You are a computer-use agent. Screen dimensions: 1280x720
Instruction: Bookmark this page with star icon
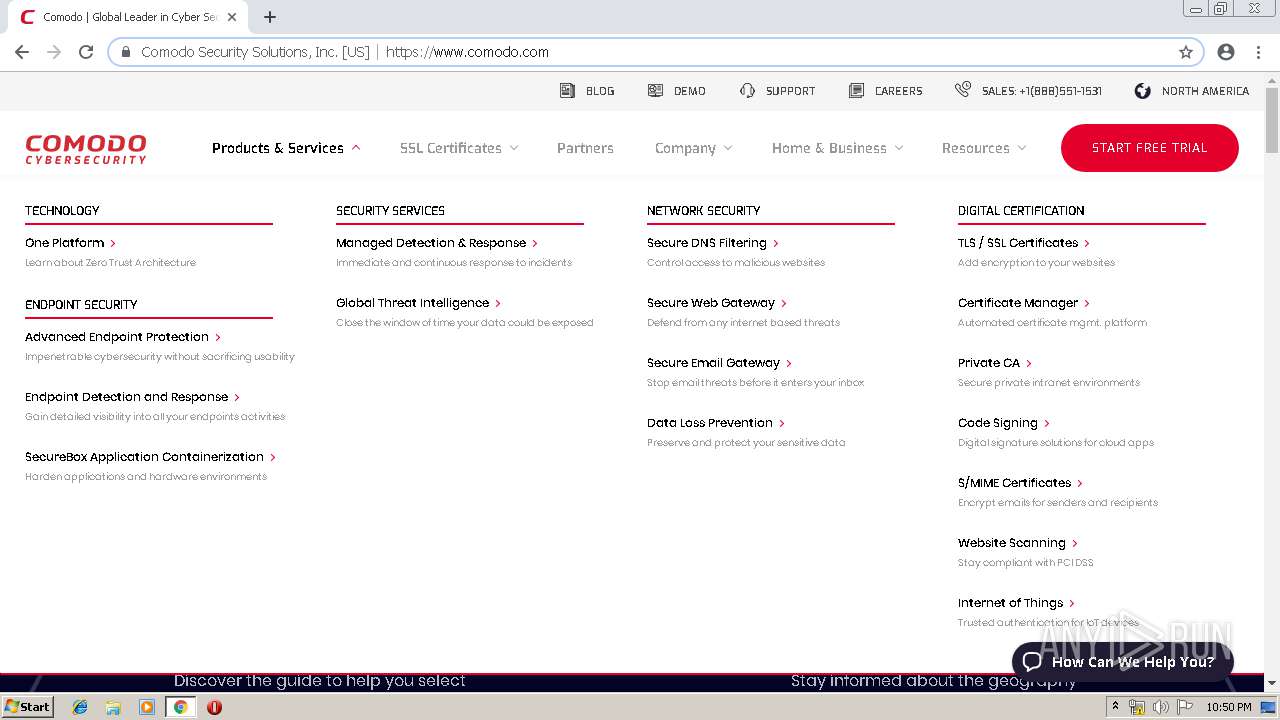1186,52
